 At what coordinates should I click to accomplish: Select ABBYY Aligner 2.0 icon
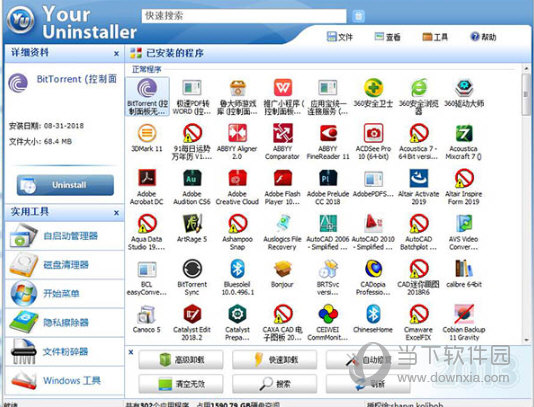[x=237, y=133]
